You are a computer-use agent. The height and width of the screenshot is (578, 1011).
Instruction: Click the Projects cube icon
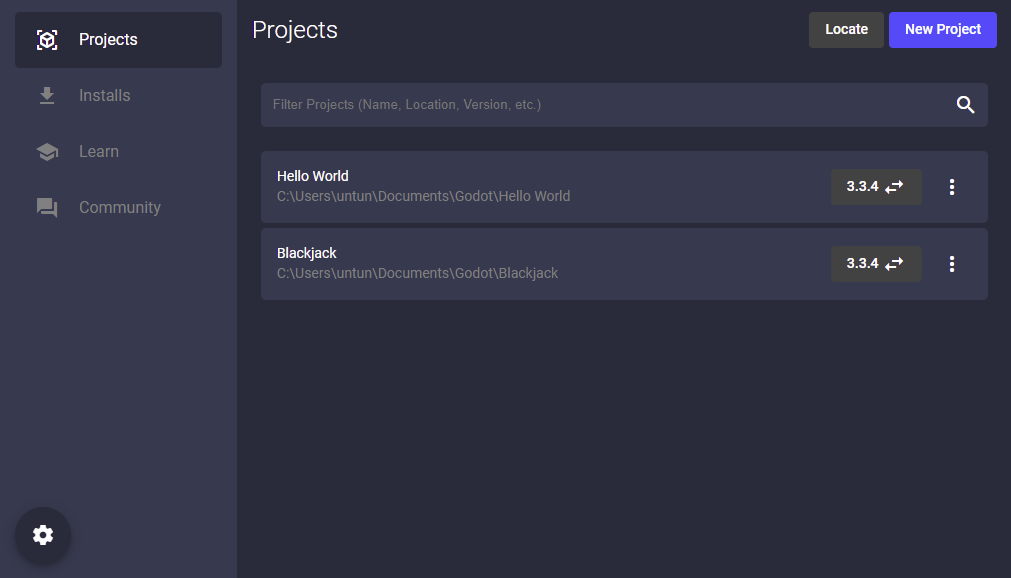[47, 40]
